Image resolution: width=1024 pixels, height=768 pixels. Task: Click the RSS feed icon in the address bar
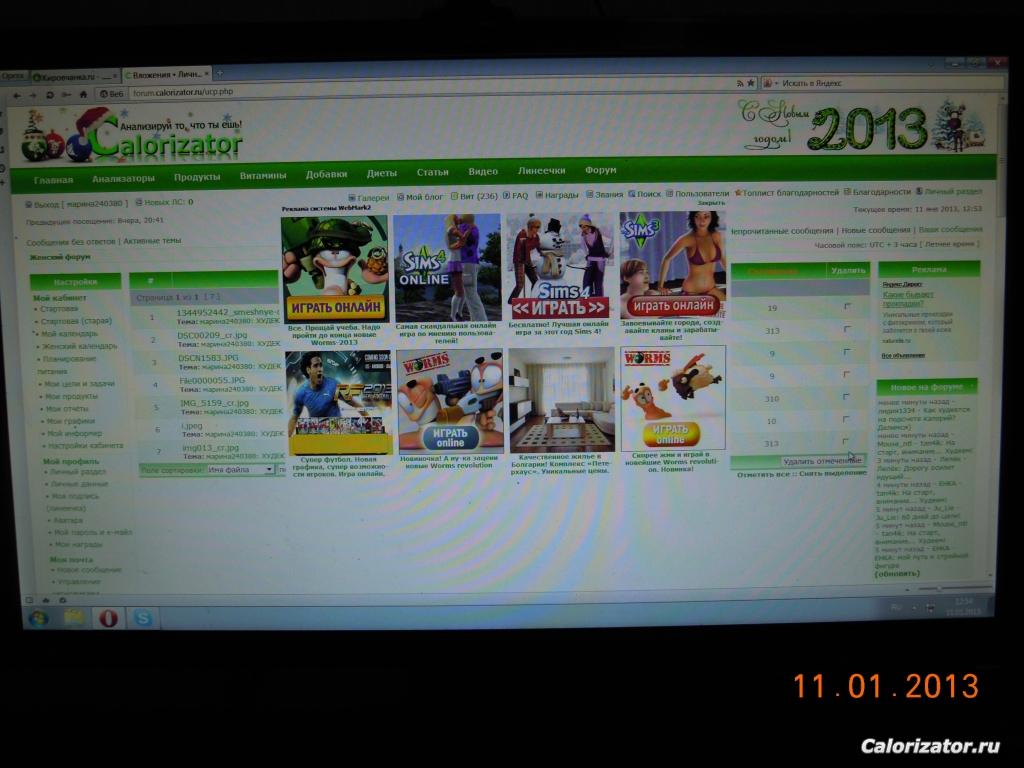pyautogui.click(x=740, y=84)
